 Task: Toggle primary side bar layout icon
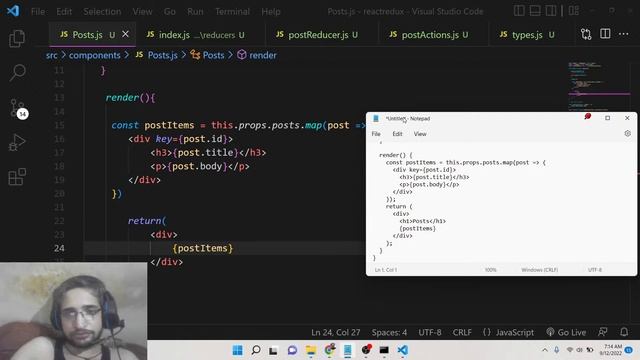pyautogui.click(x=519, y=11)
